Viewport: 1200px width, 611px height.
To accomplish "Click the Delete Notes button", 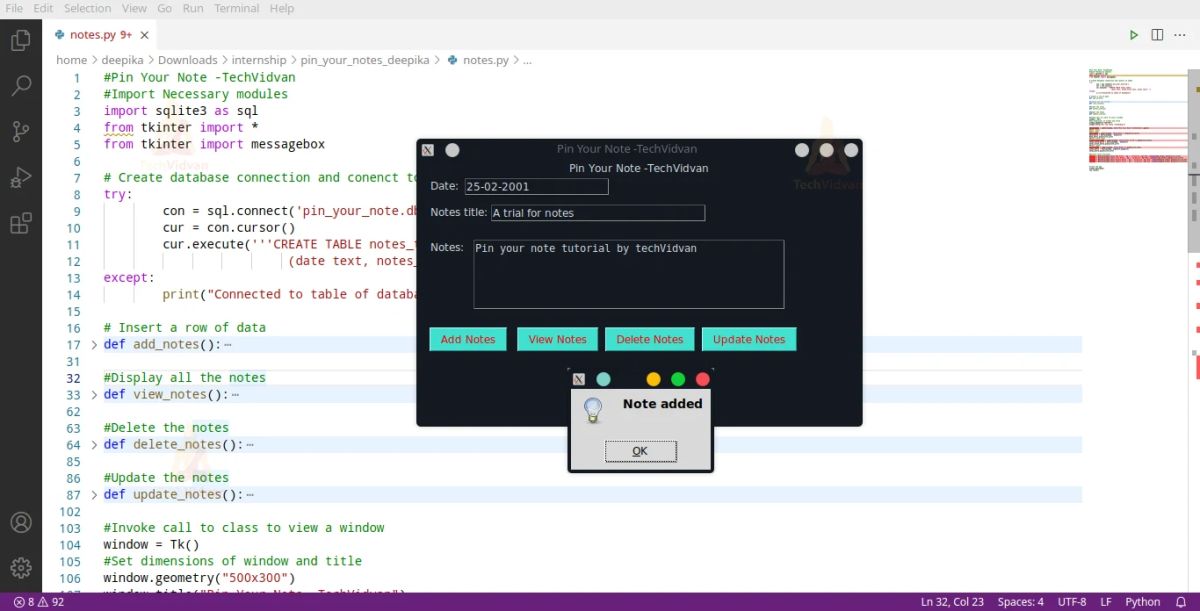I will (x=650, y=339).
